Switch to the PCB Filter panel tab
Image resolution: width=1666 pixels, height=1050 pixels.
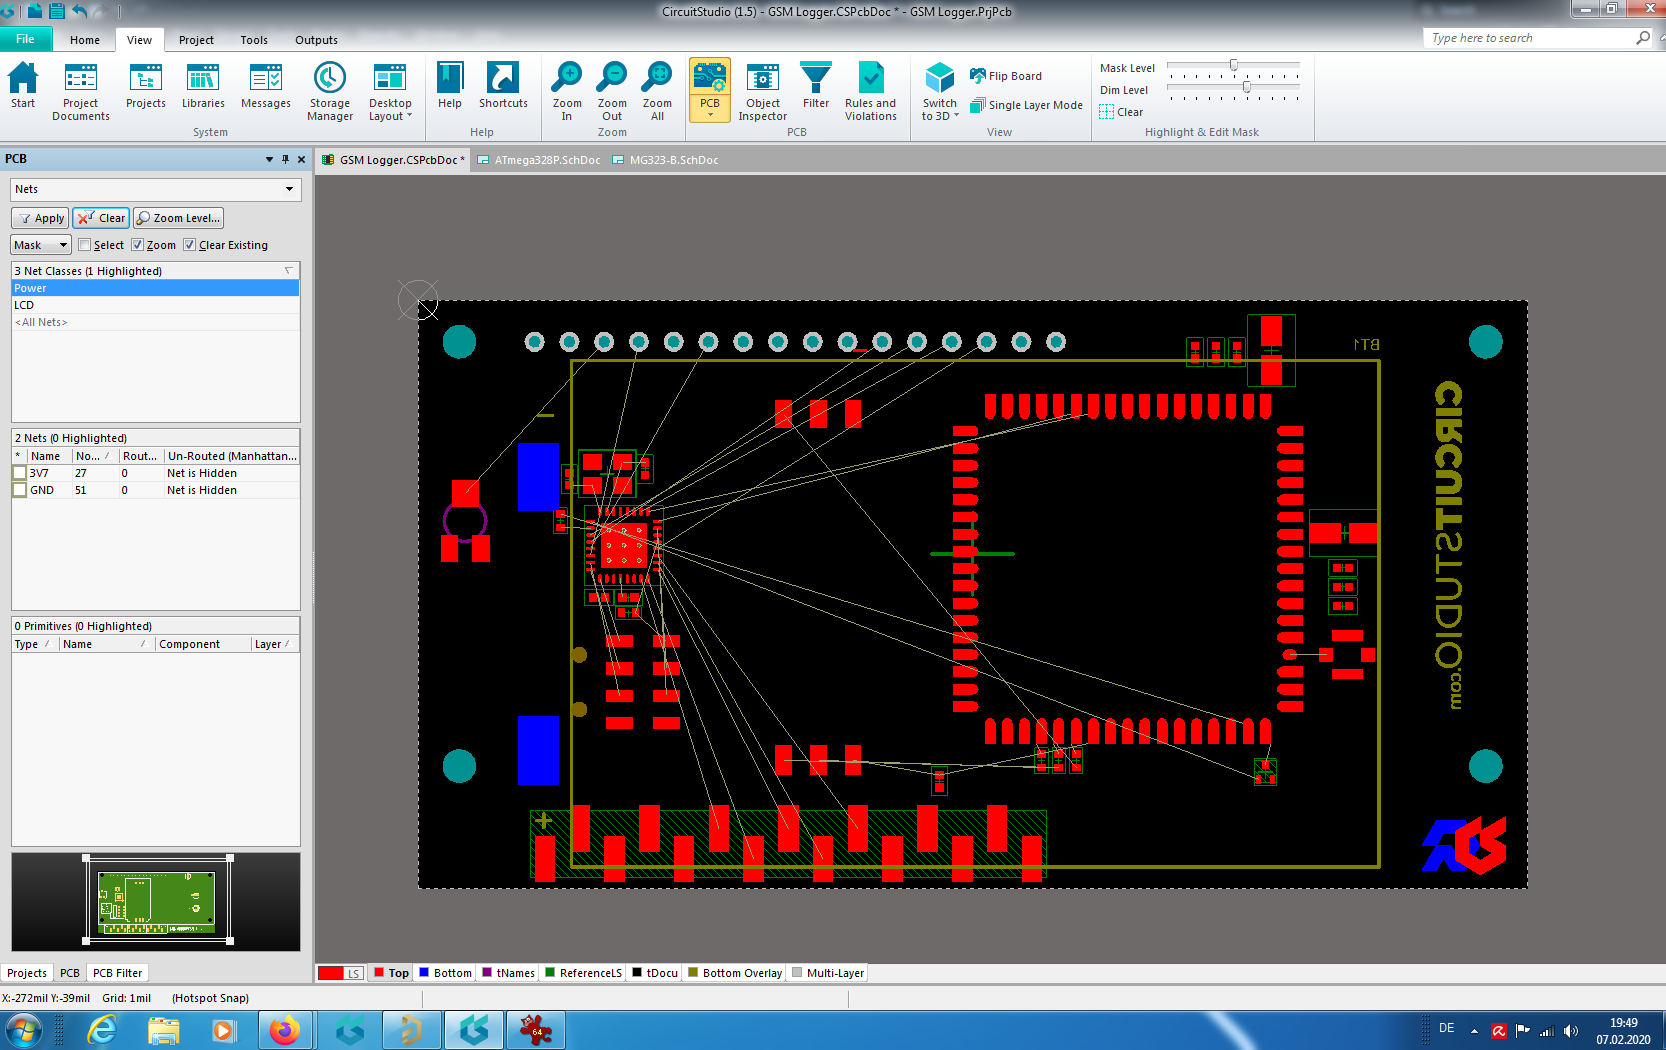(117, 973)
